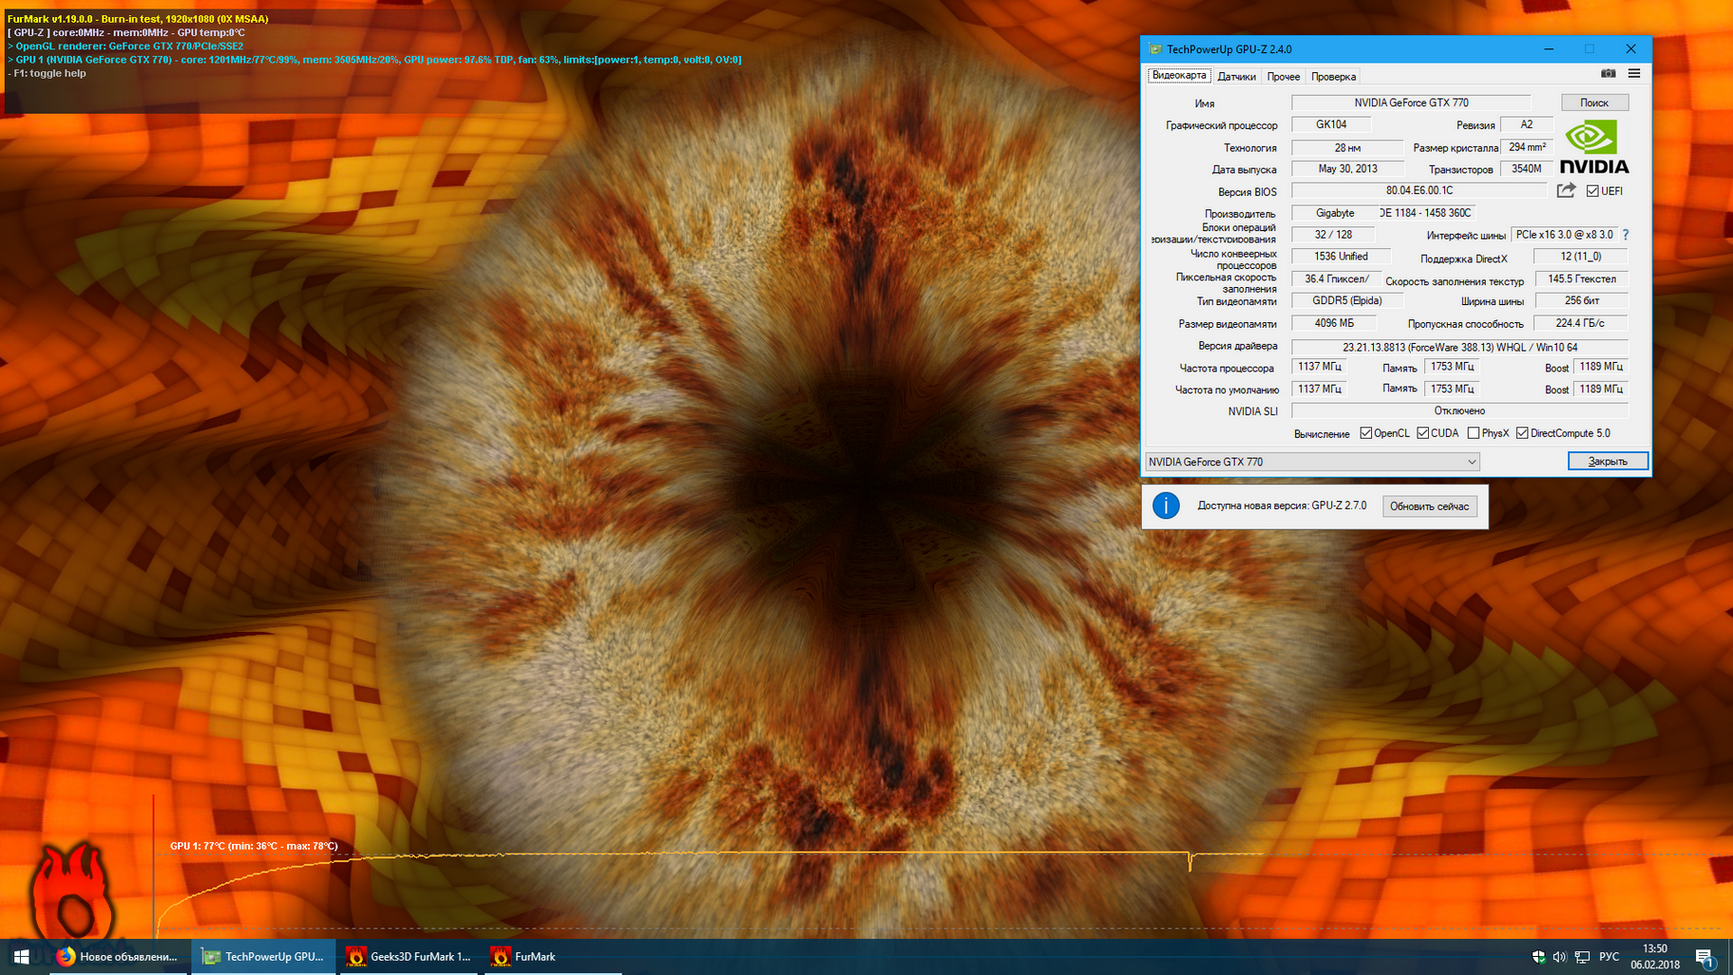This screenshot has height=975, width=1733.
Task: Click the GDDR5 (Elpida) memory type value
Action: (1346, 301)
